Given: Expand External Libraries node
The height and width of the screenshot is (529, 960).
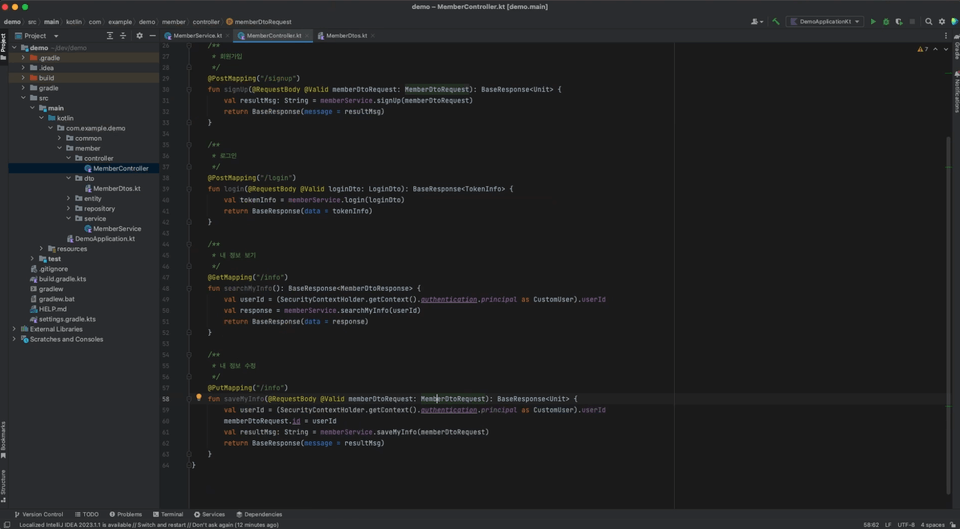Looking at the screenshot, I should (14, 329).
